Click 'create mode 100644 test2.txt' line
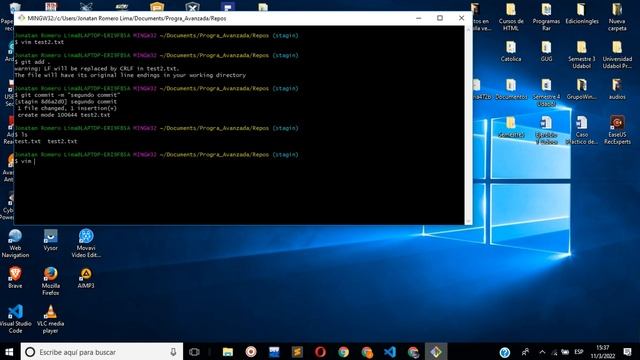This screenshot has height=360, width=640. [x=64, y=115]
